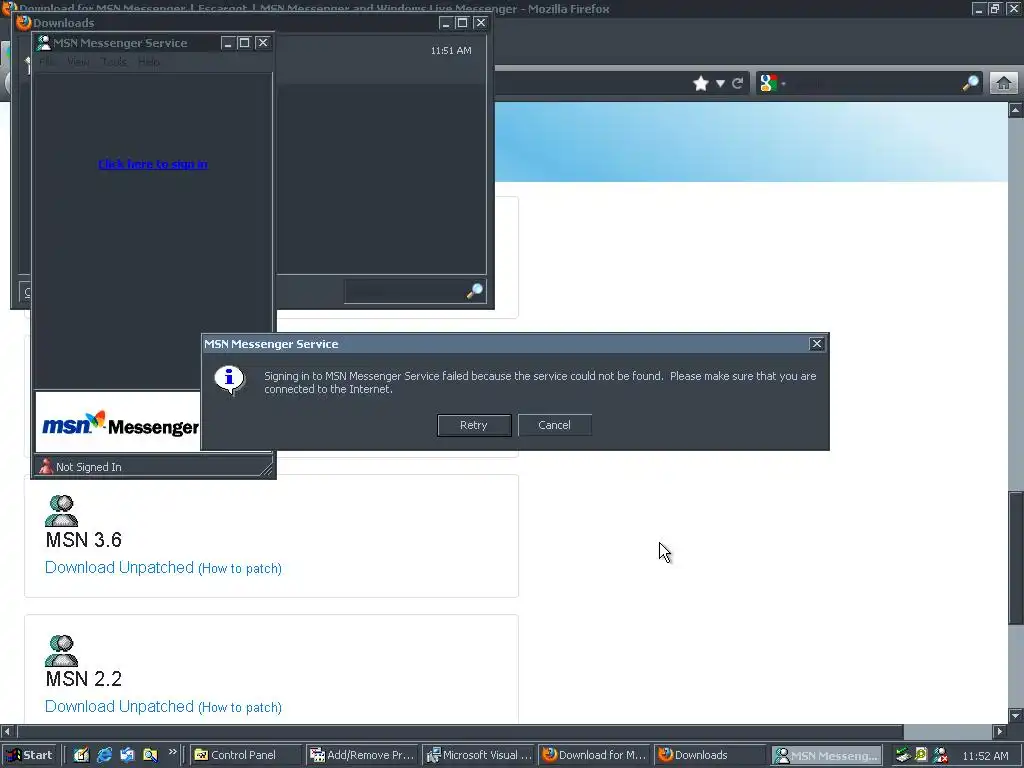Open 'How to patch' link for MSN 2.2
1024x768 pixels.
[240, 707]
